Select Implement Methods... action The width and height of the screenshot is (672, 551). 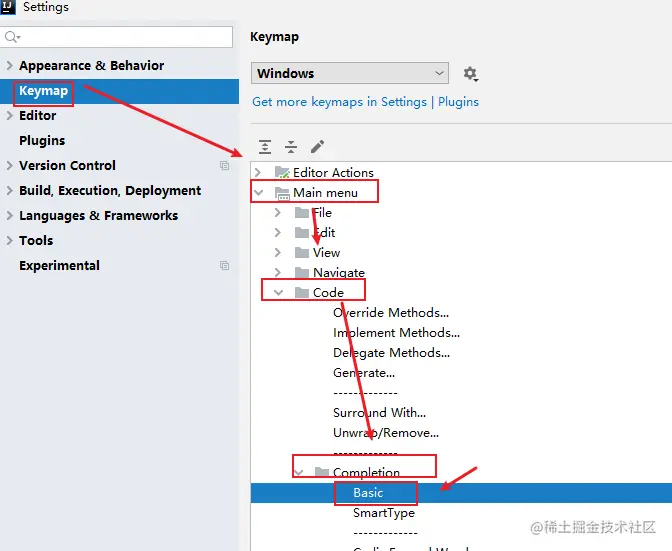(396, 333)
